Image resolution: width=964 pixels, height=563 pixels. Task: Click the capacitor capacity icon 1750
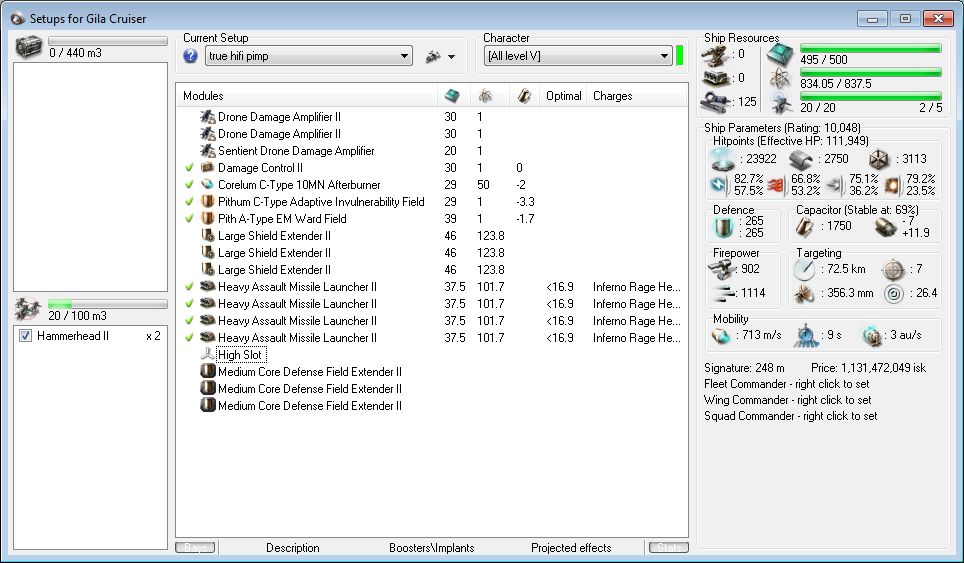pos(804,227)
